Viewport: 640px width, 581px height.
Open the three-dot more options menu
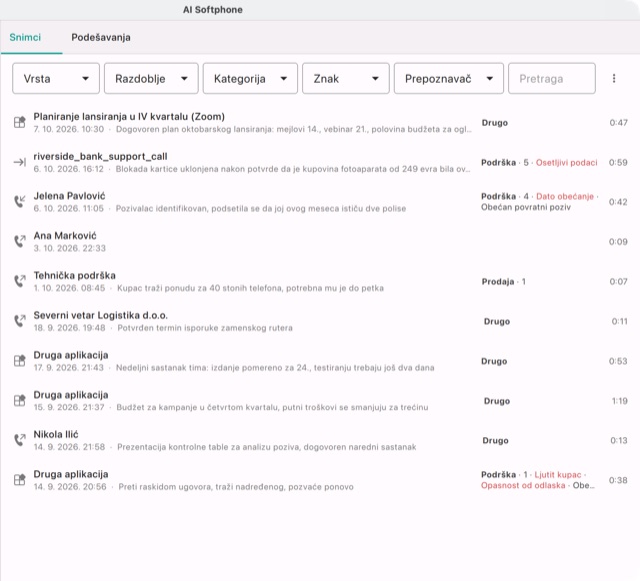[614, 78]
